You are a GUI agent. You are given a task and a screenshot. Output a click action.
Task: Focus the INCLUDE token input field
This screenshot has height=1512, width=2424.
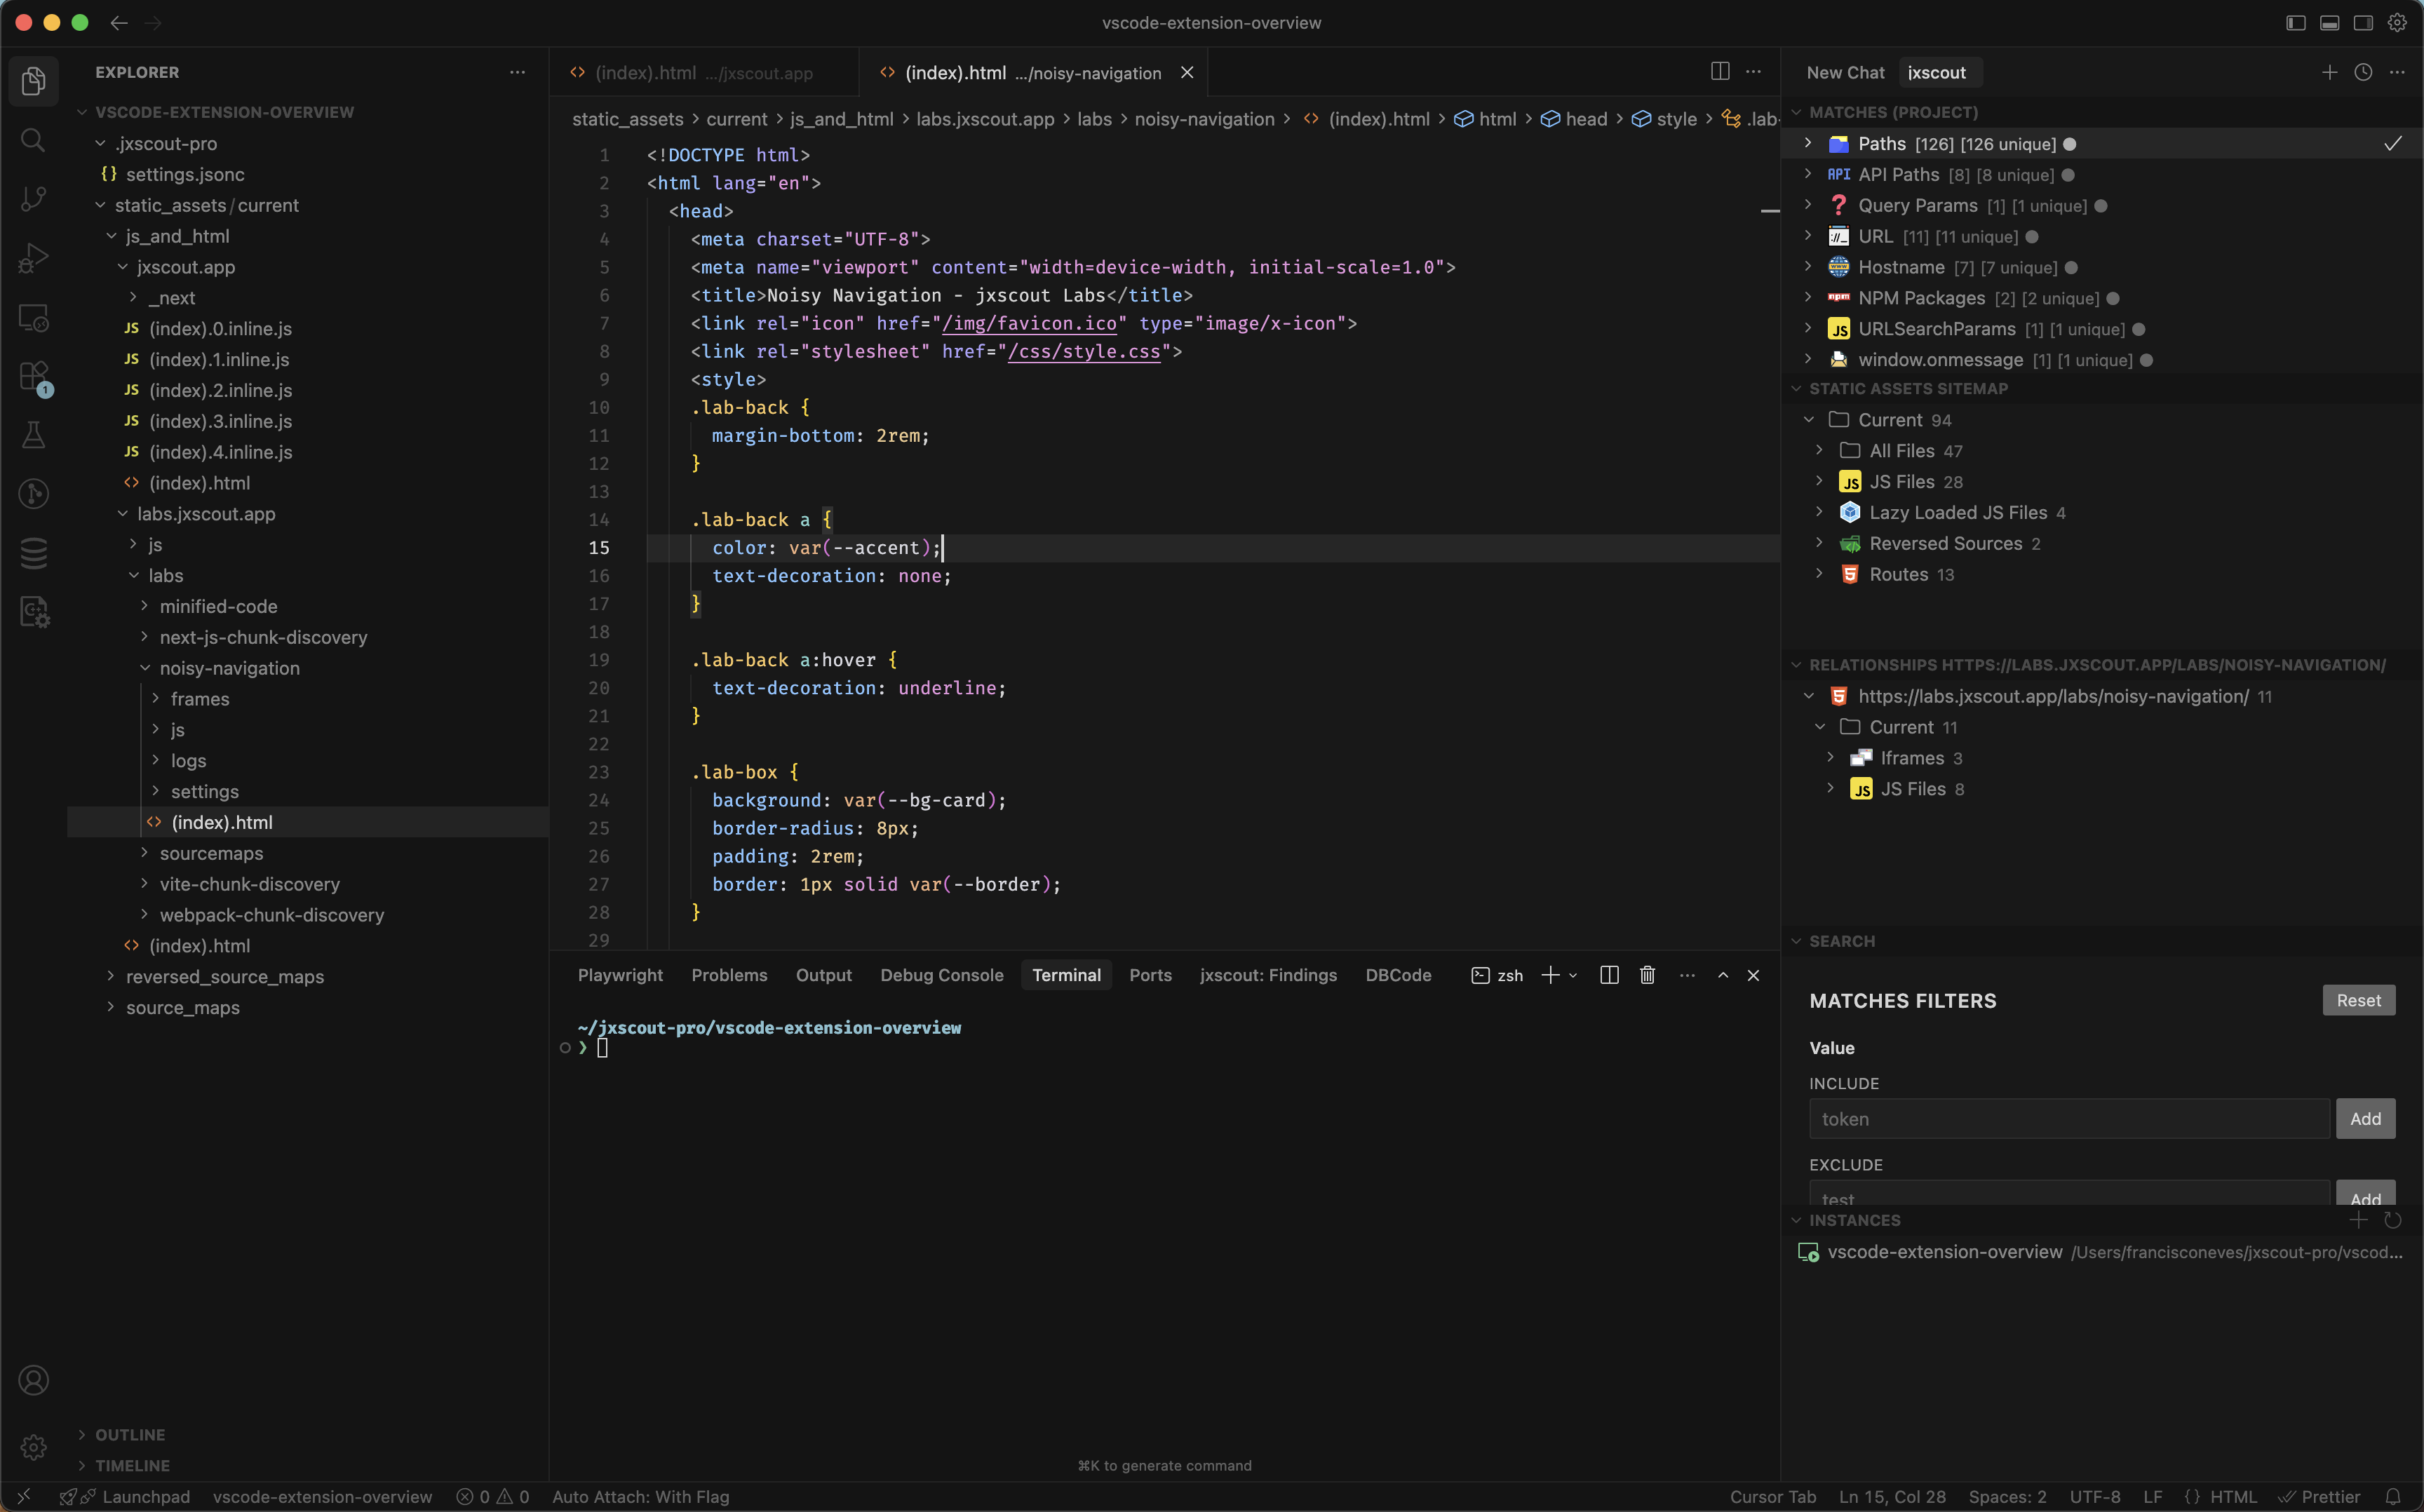pyautogui.click(x=2069, y=1119)
